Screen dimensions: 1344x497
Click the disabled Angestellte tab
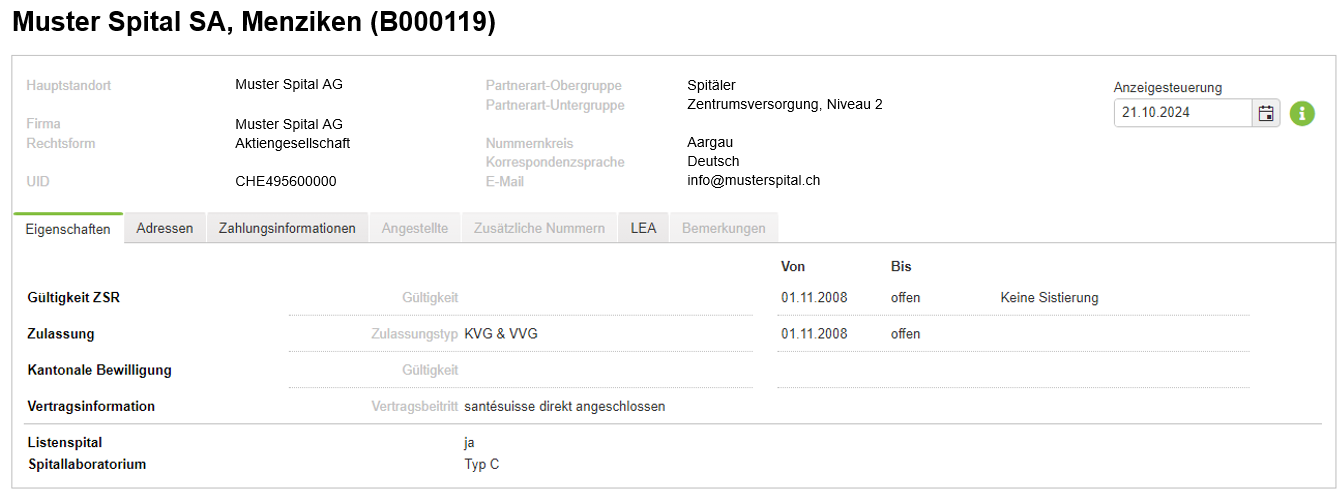pos(415,228)
